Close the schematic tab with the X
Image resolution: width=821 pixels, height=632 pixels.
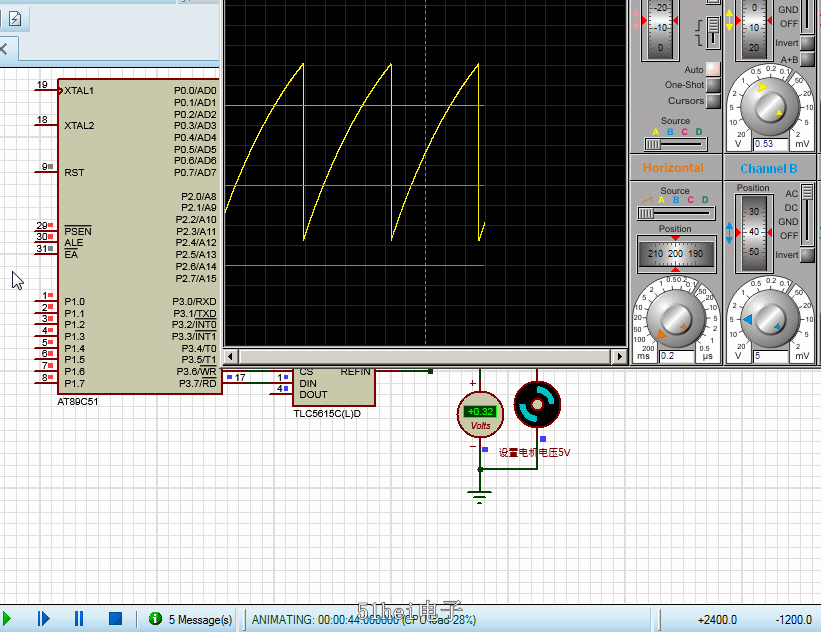4,49
